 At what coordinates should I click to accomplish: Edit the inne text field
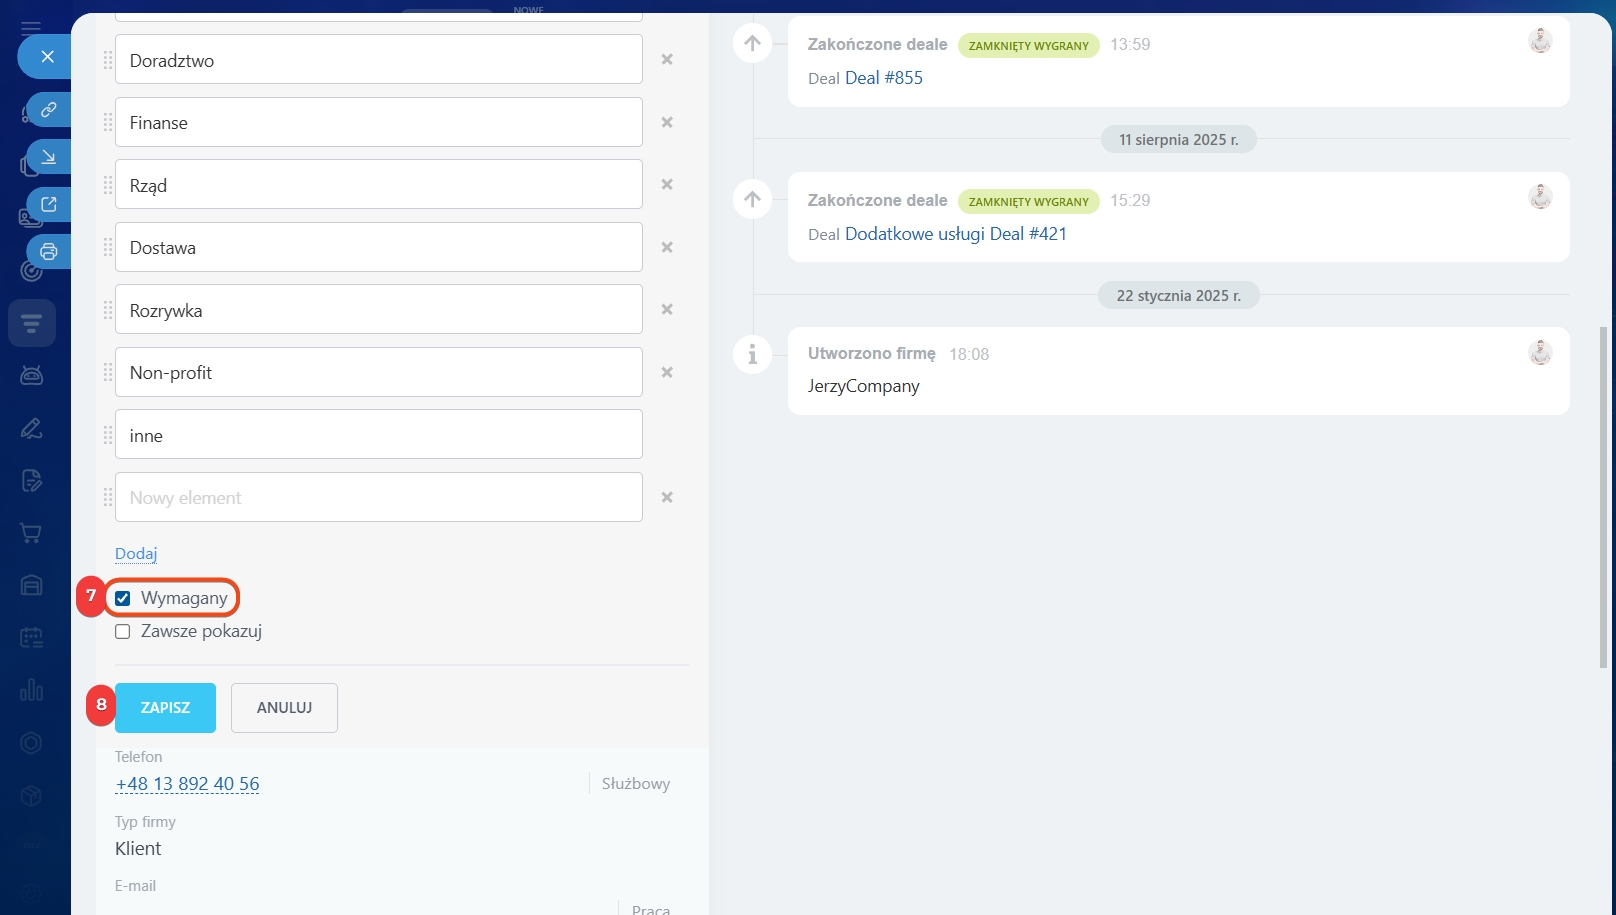pos(379,434)
